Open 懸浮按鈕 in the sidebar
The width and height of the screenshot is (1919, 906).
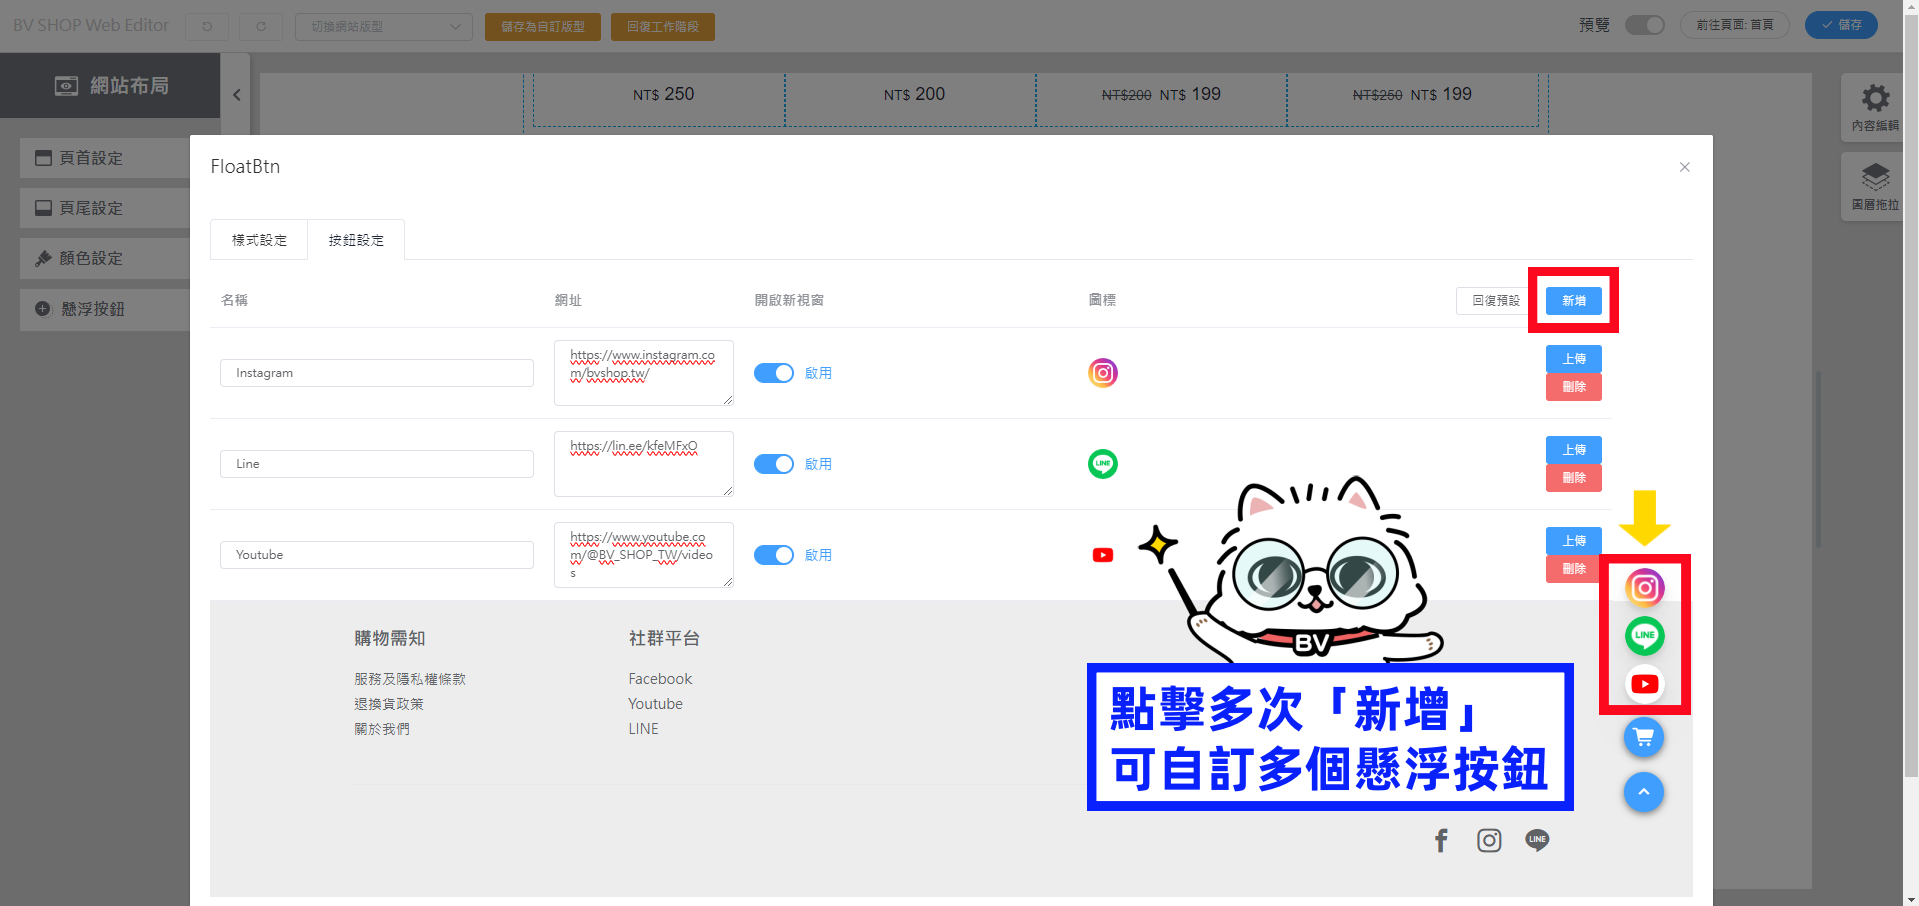coord(105,309)
